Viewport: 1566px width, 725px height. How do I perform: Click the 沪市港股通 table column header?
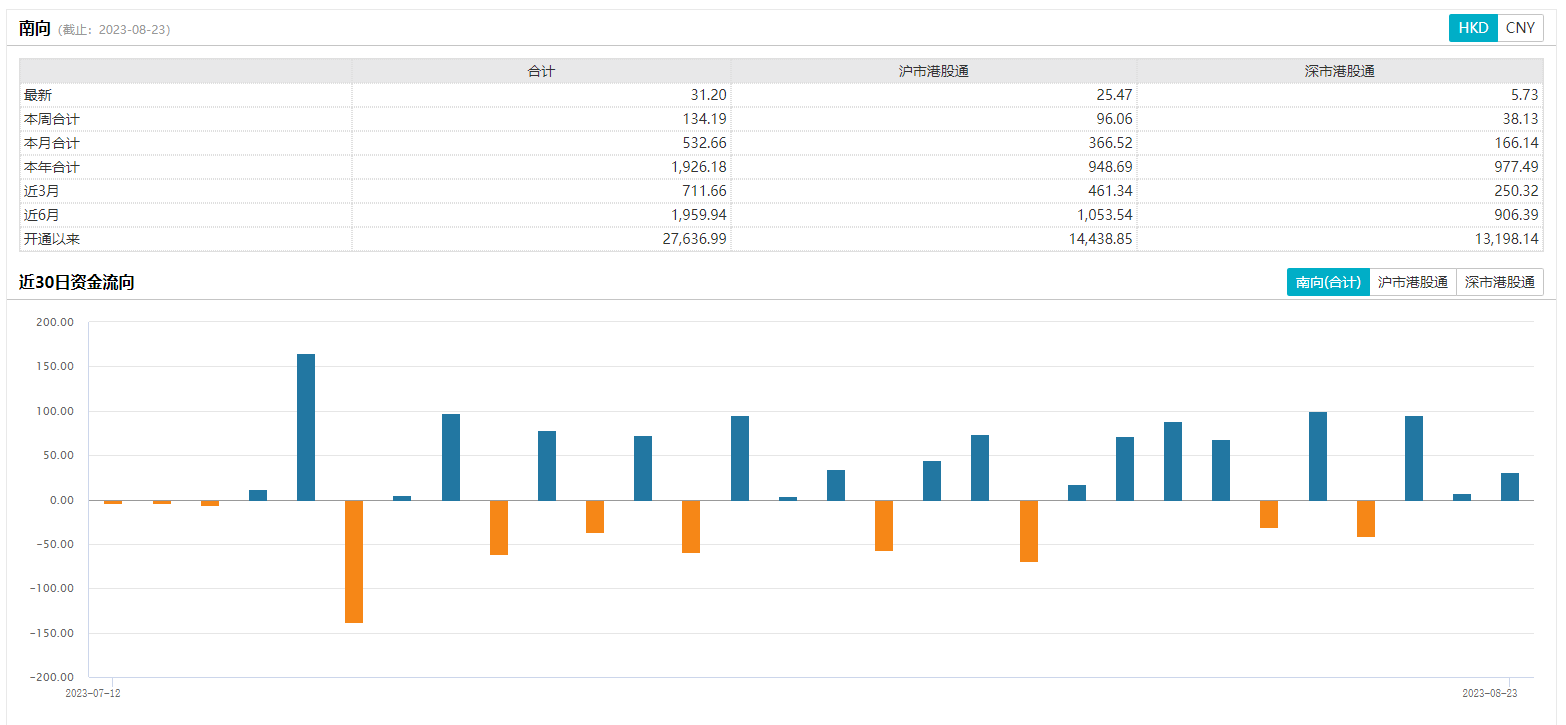click(x=933, y=71)
